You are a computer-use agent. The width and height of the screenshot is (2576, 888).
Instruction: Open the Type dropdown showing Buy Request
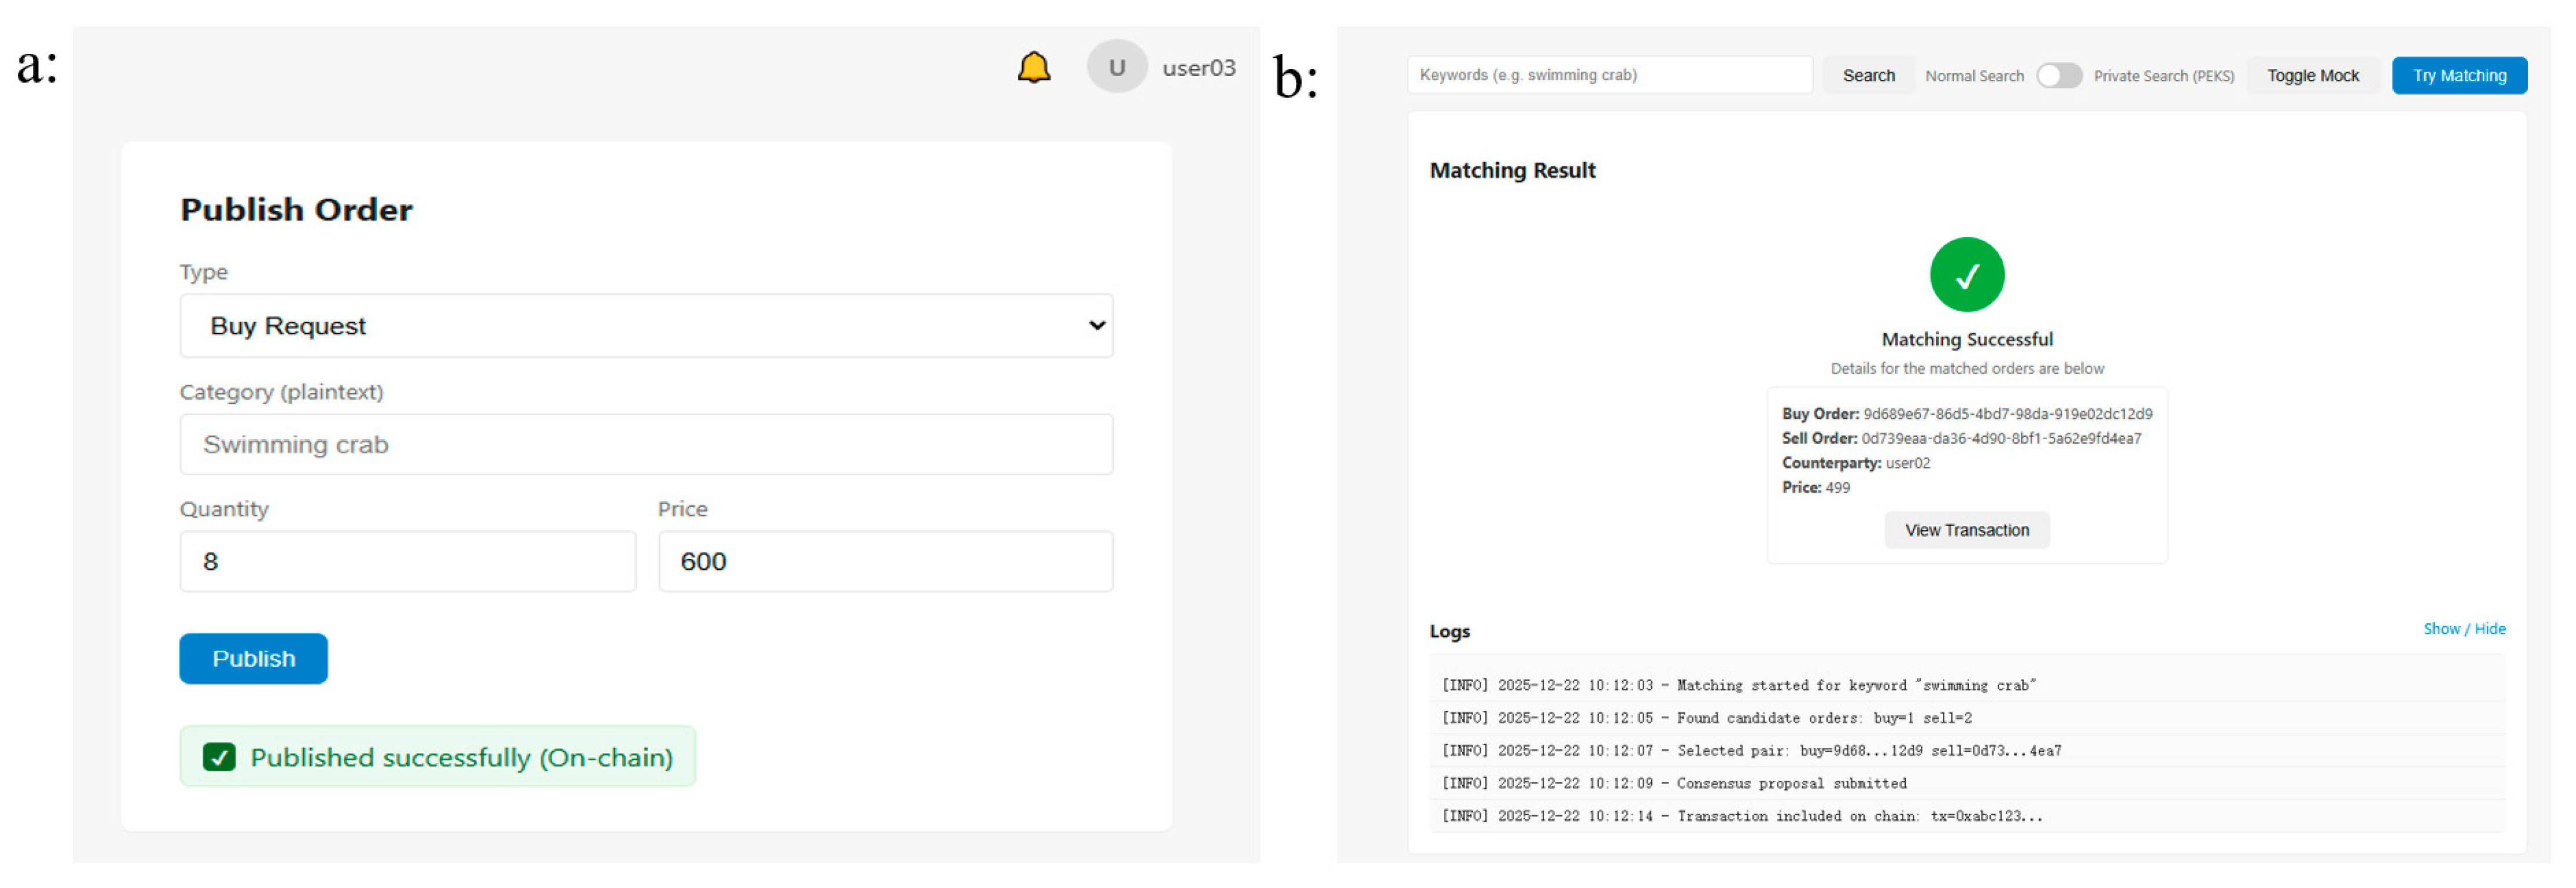click(x=646, y=326)
